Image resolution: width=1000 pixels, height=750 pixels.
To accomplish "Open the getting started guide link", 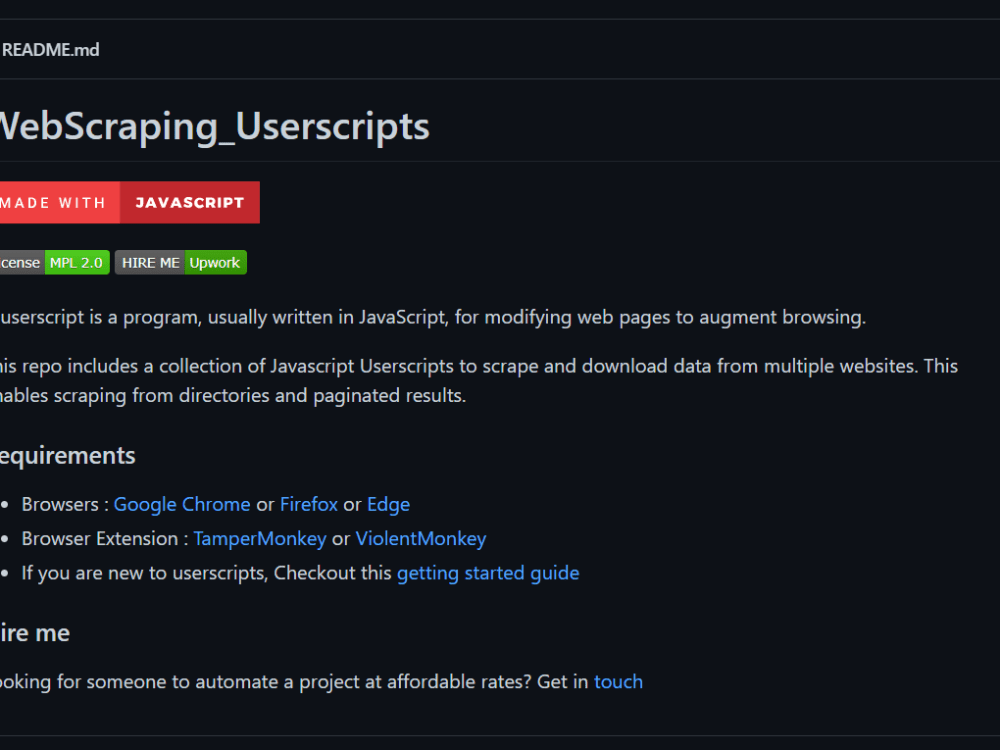I will pos(488,573).
